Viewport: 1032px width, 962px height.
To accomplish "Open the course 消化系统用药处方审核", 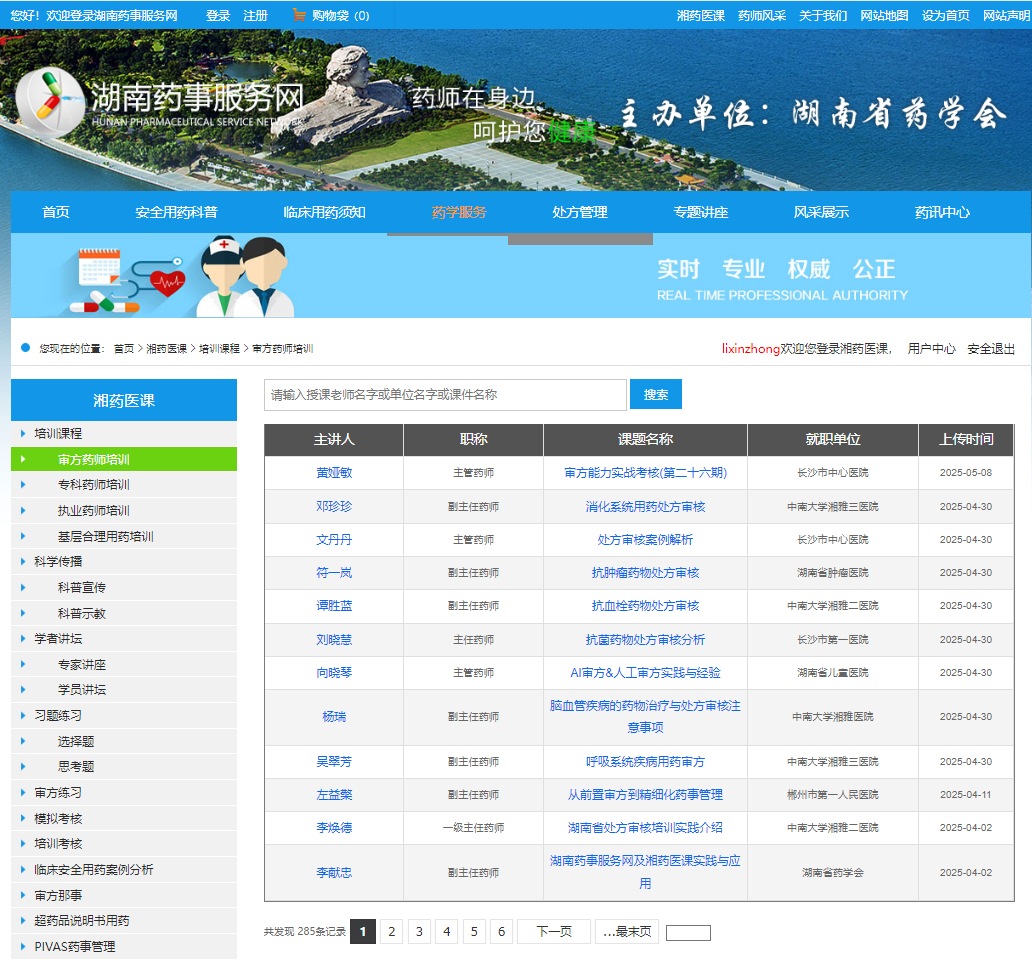I will [645, 507].
